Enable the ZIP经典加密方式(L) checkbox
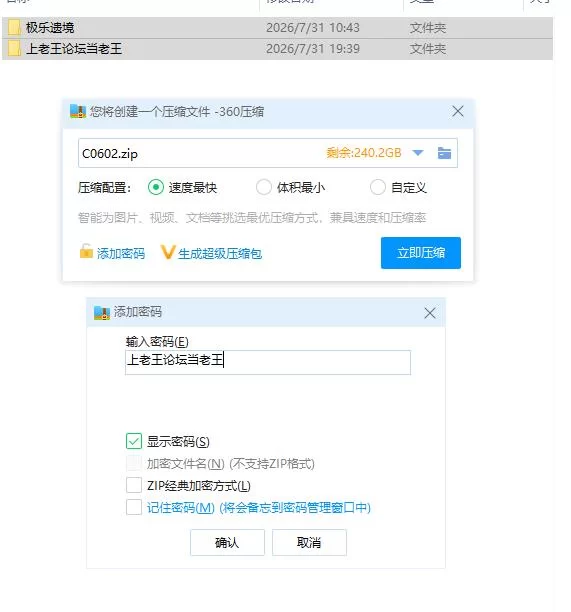The image size is (571, 612). (x=134, y=486)
